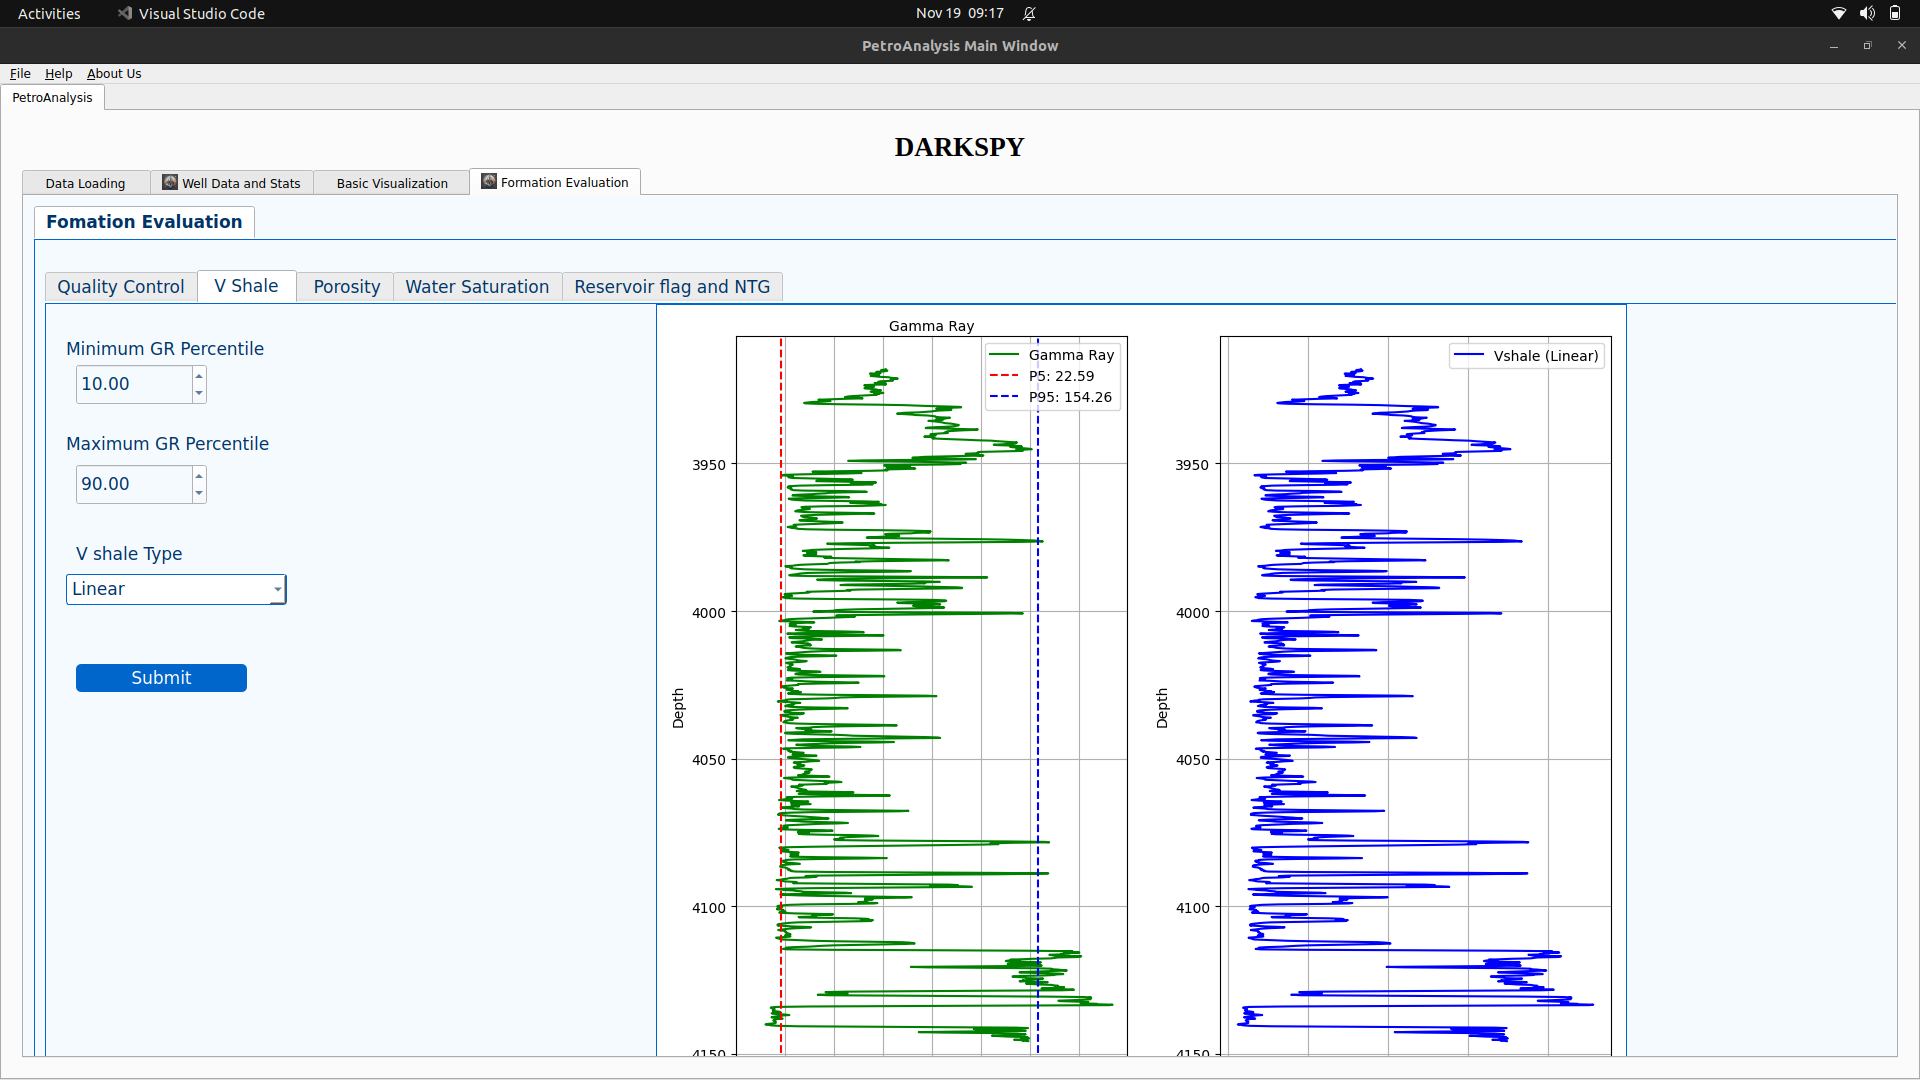This screenshot has width=1920, height=1080.
Task: Switch to the Quality Control tab
Action: point(120,286)
